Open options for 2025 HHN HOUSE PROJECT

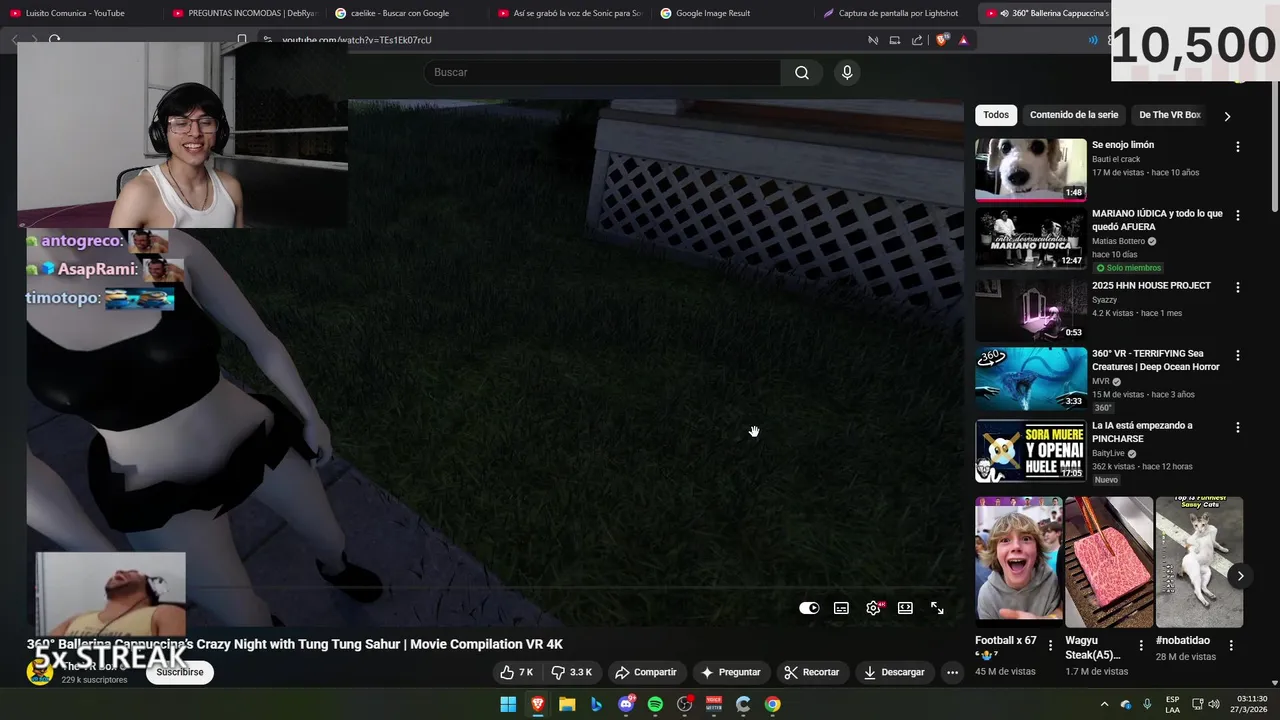tap(1238, 287)
